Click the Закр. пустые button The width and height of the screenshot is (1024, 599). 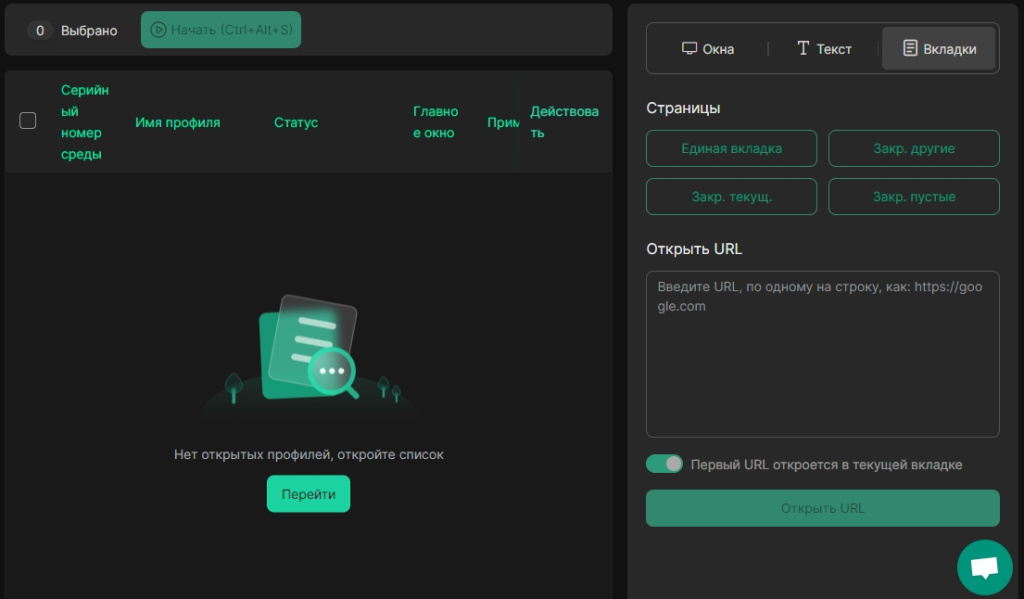pyautogui.click(x=914, y=197)
